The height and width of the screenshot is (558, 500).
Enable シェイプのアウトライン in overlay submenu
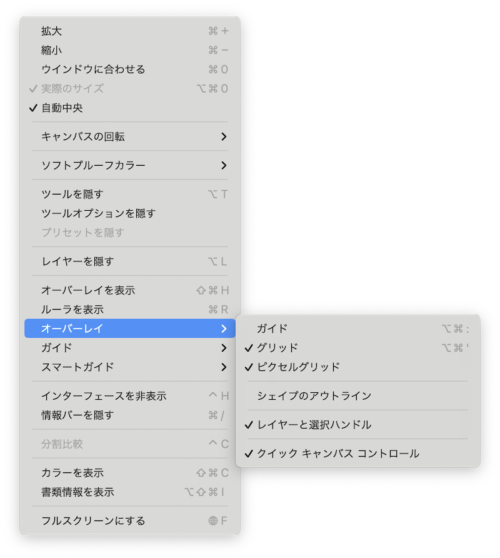coord(358,396)
